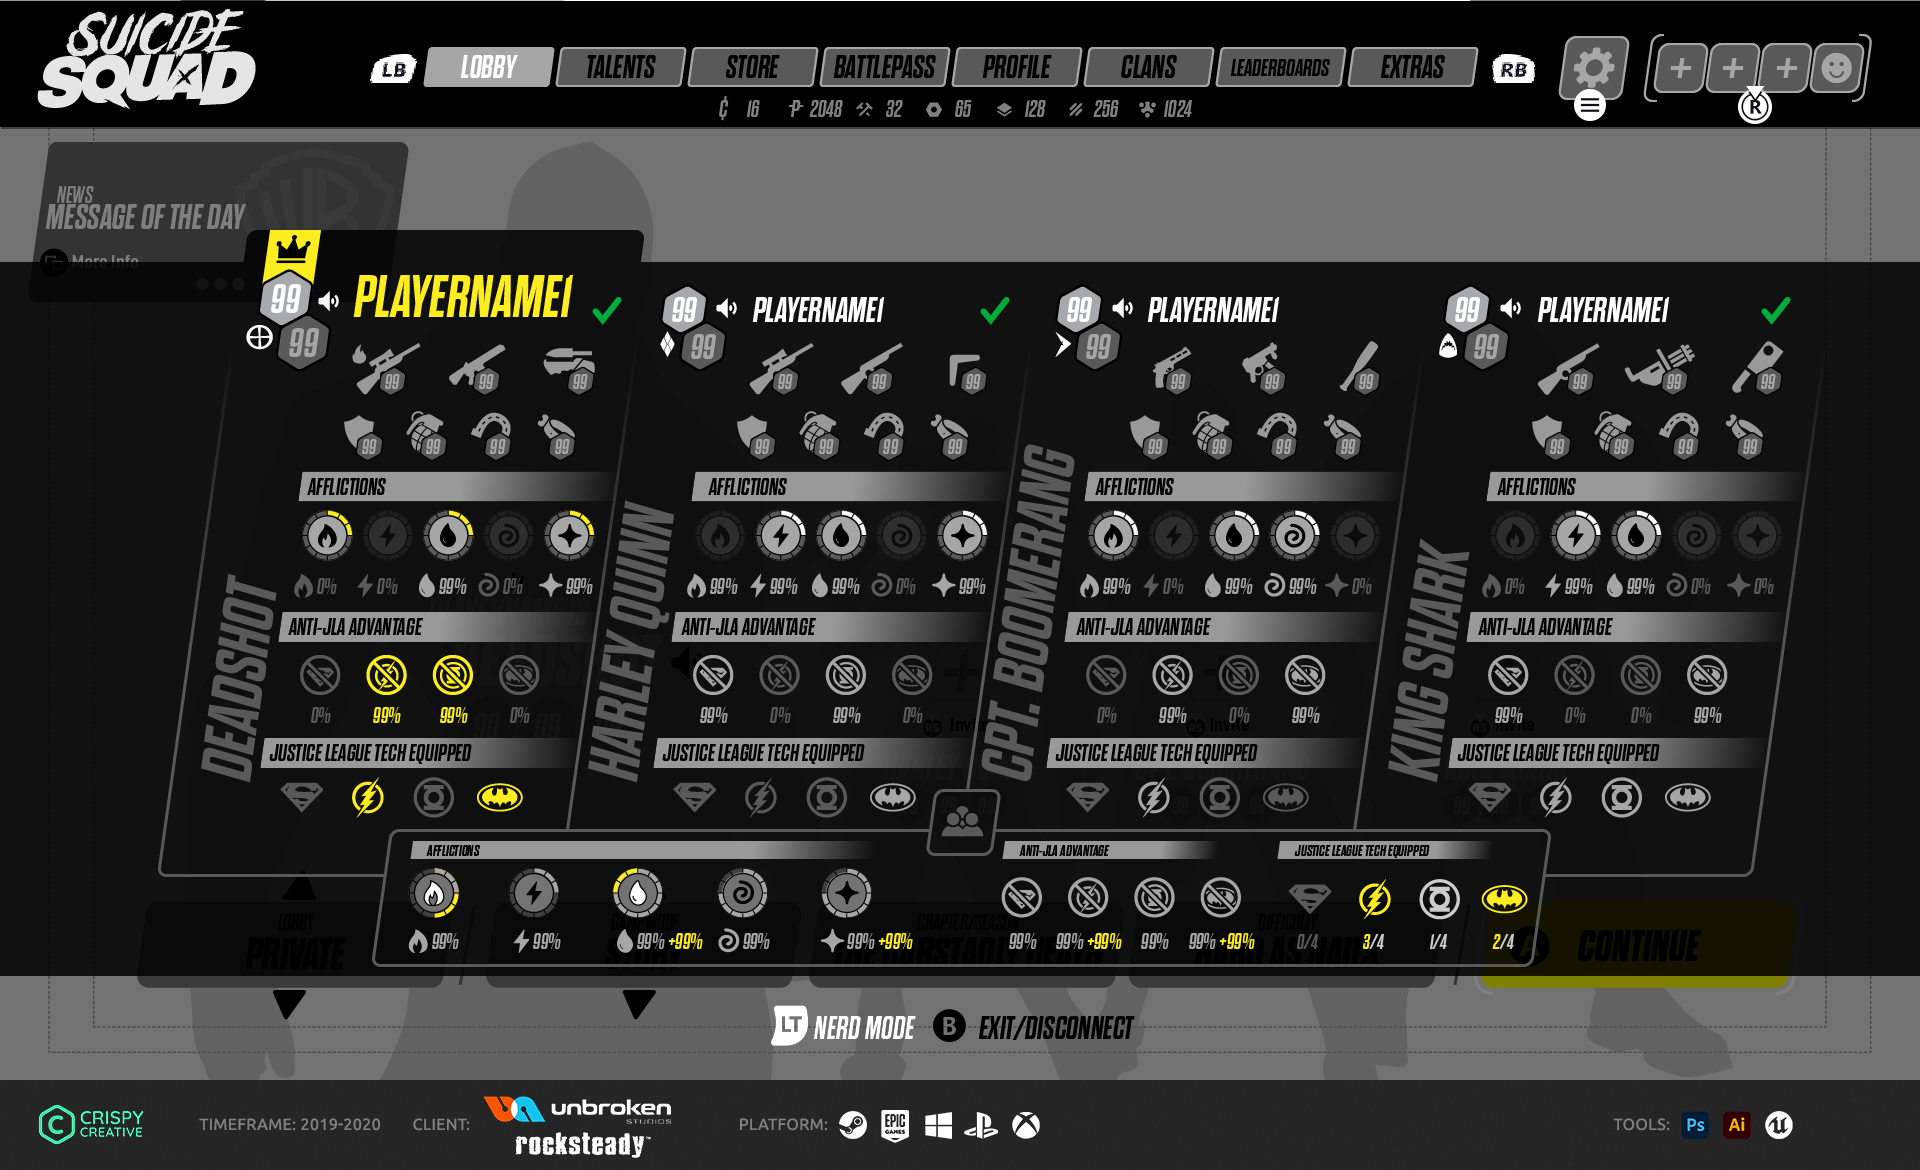This screenshot has width=1920, height=1170.
Task: Mute Deadshot player's speaker icon
Action: (328, 300)
